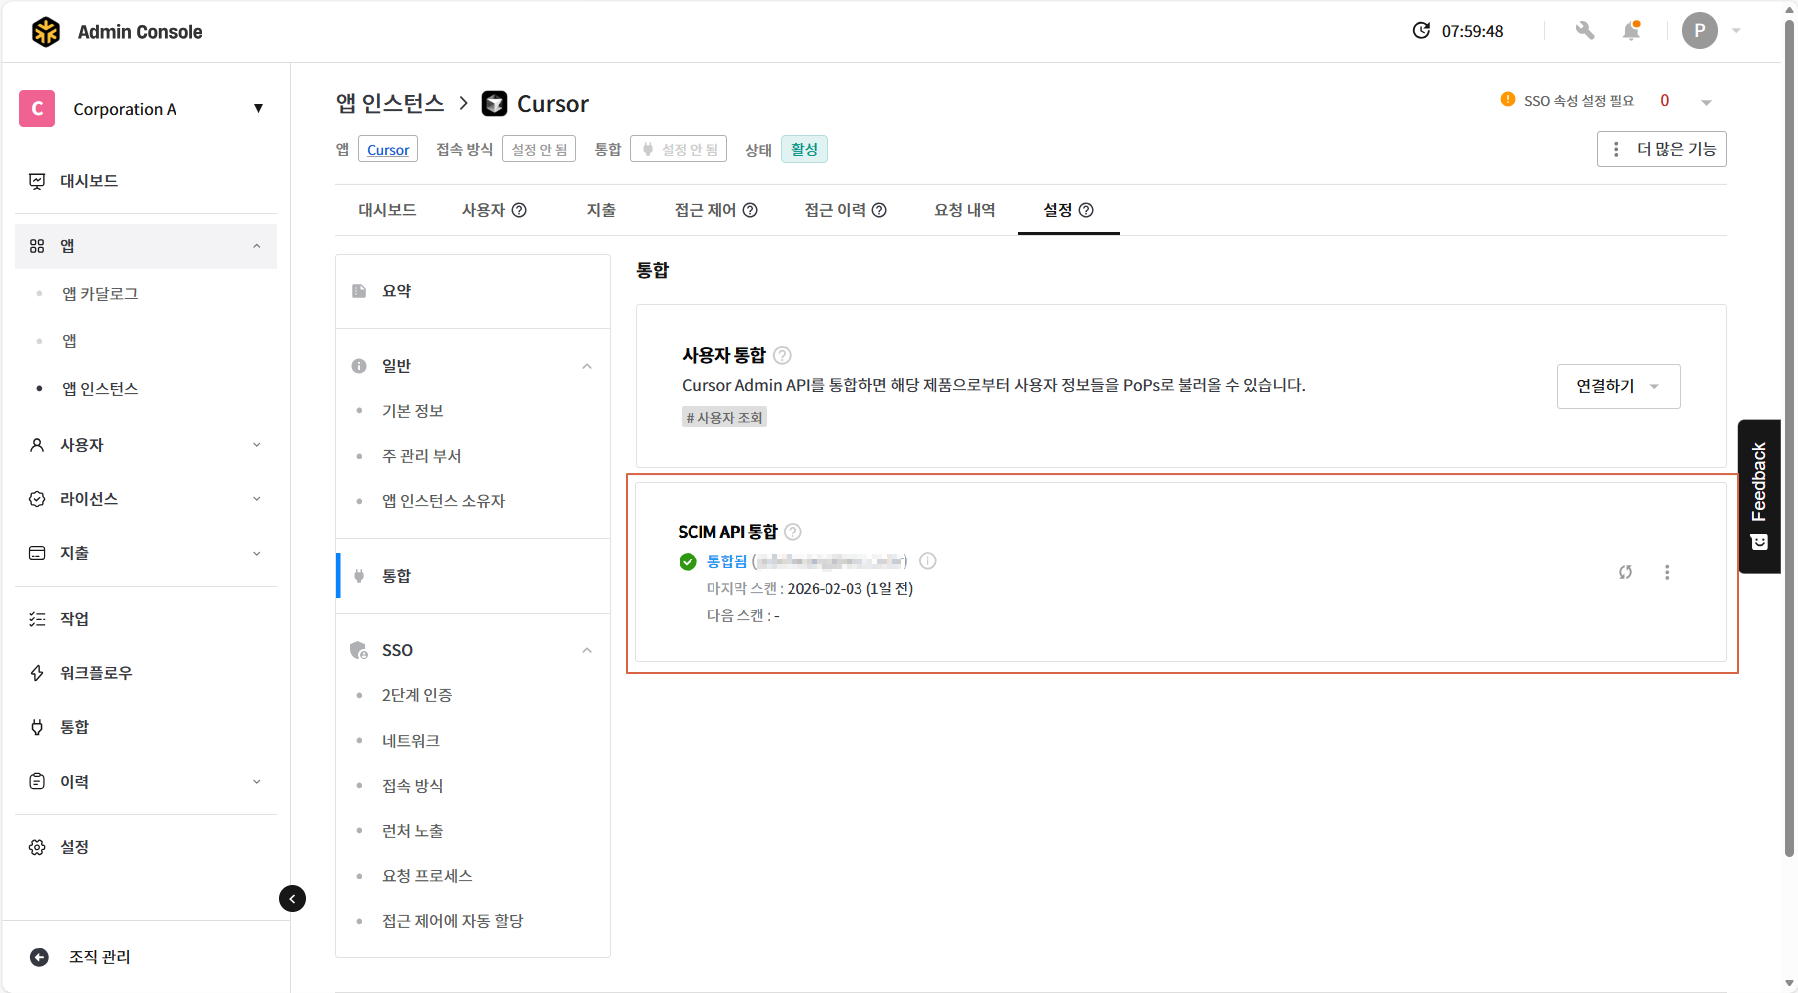Click the SCIM API sync refresh icon
Viewport: 1798px width, 993px height.
(x=1625, y=572)
